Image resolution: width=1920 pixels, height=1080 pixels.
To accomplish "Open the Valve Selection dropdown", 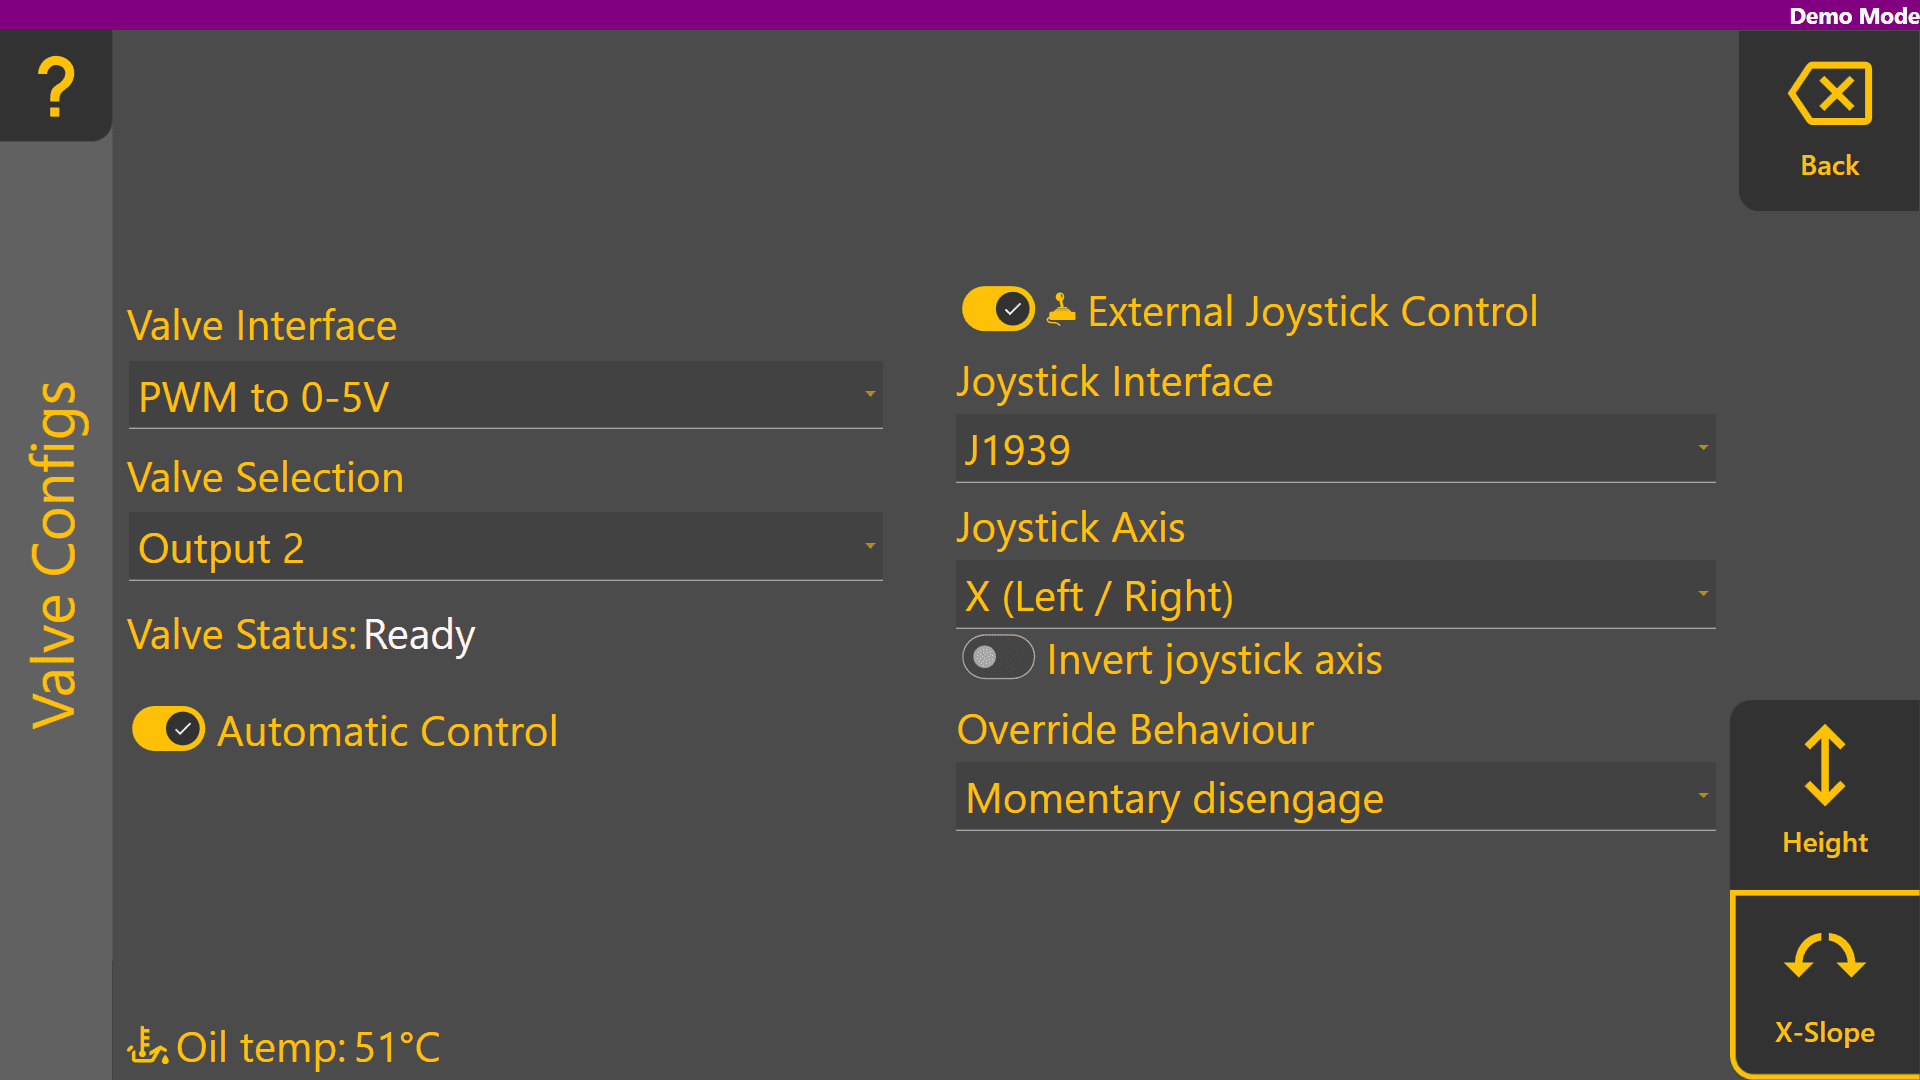I will [505, 547].
